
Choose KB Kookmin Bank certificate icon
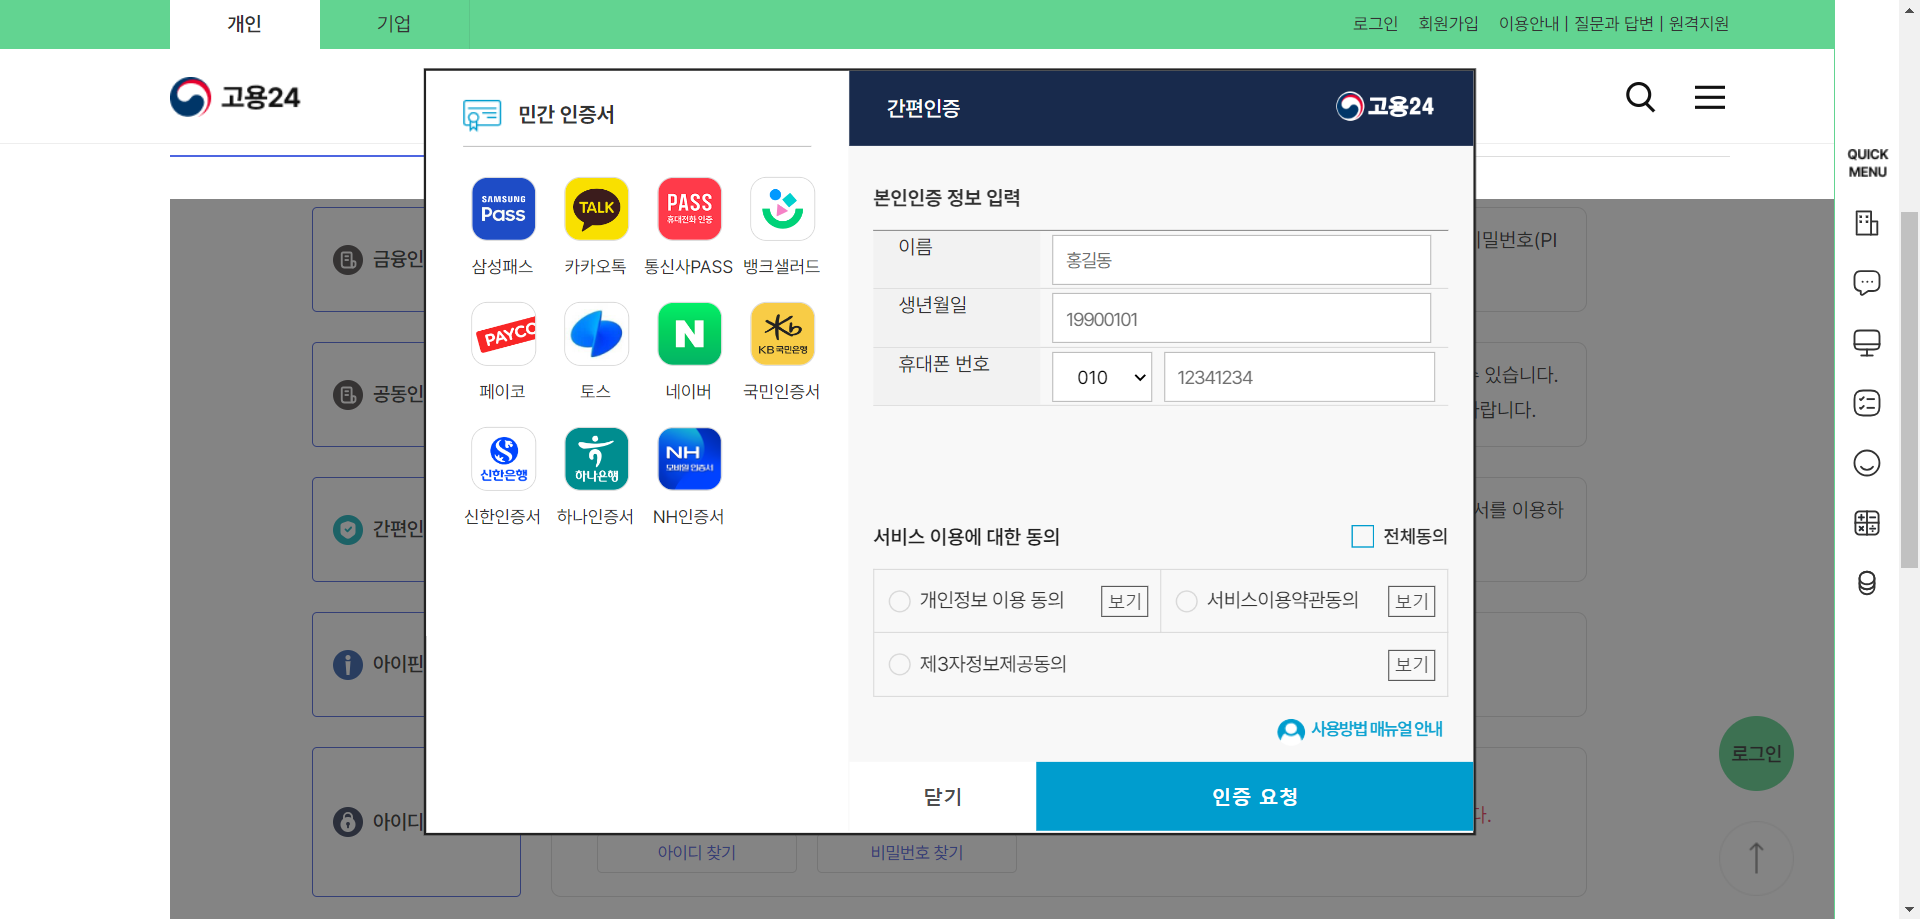(782, 334)
